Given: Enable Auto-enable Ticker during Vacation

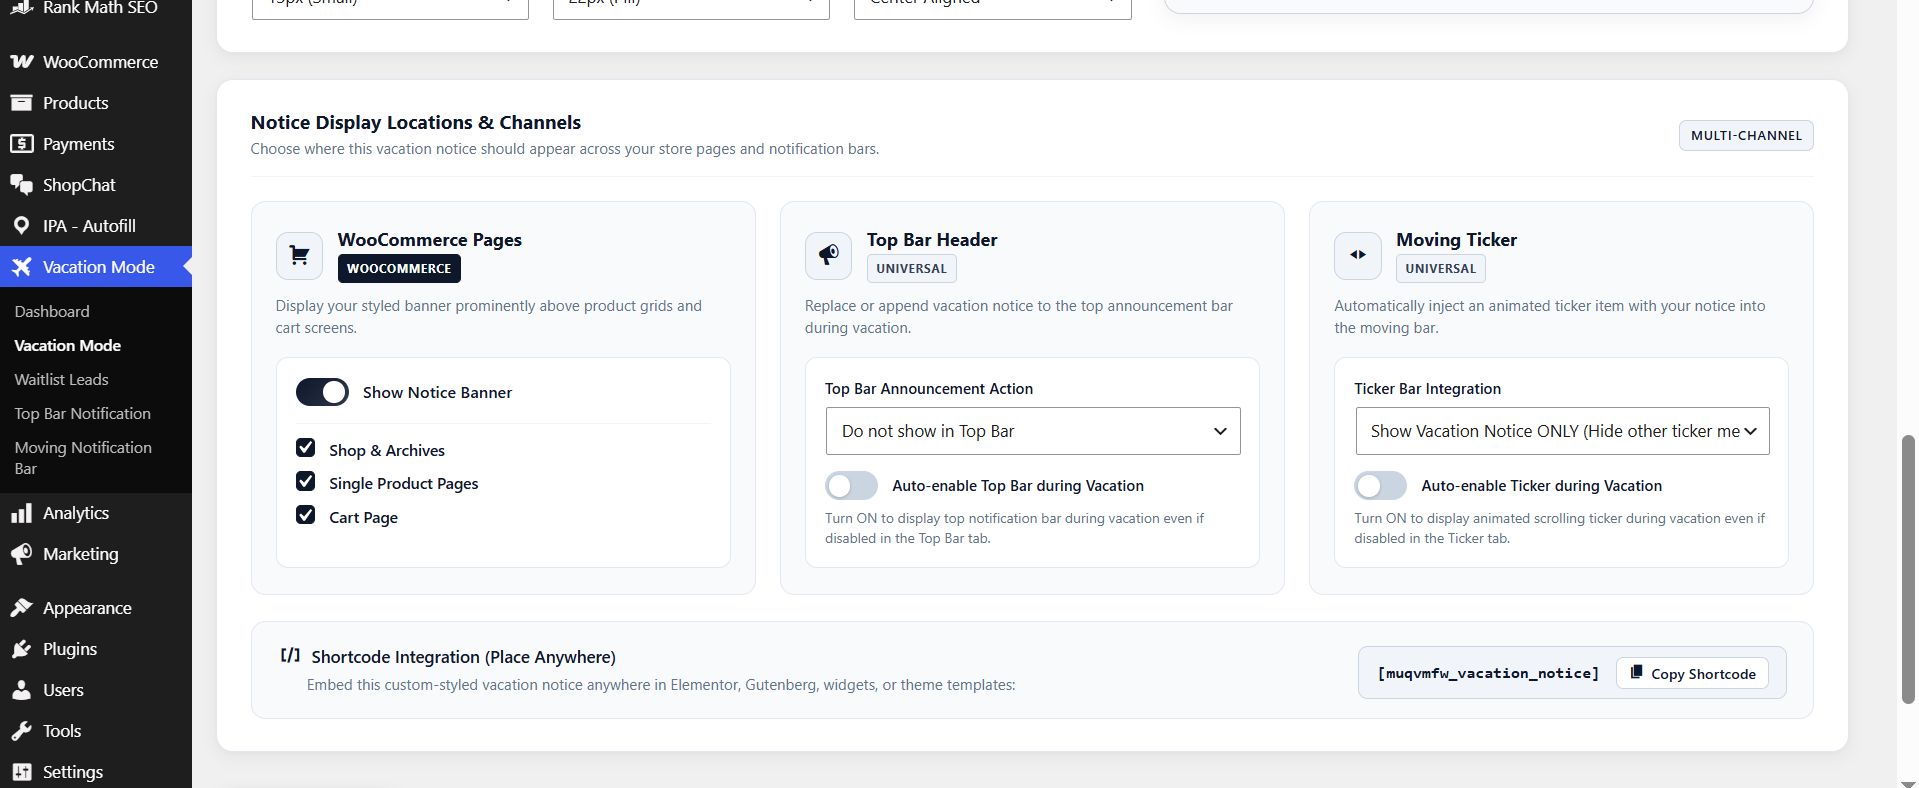Looking at the screenshot, I should [1380, 486].
